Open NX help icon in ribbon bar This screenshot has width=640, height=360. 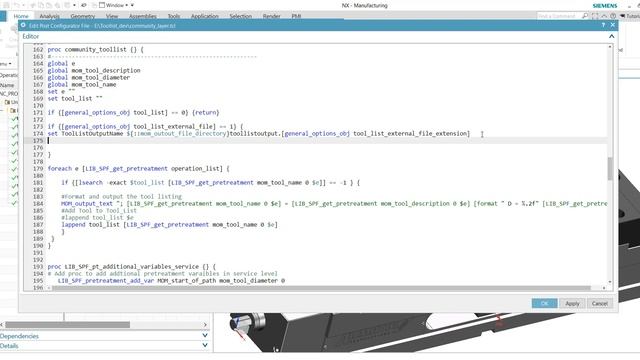pos(613,16)
